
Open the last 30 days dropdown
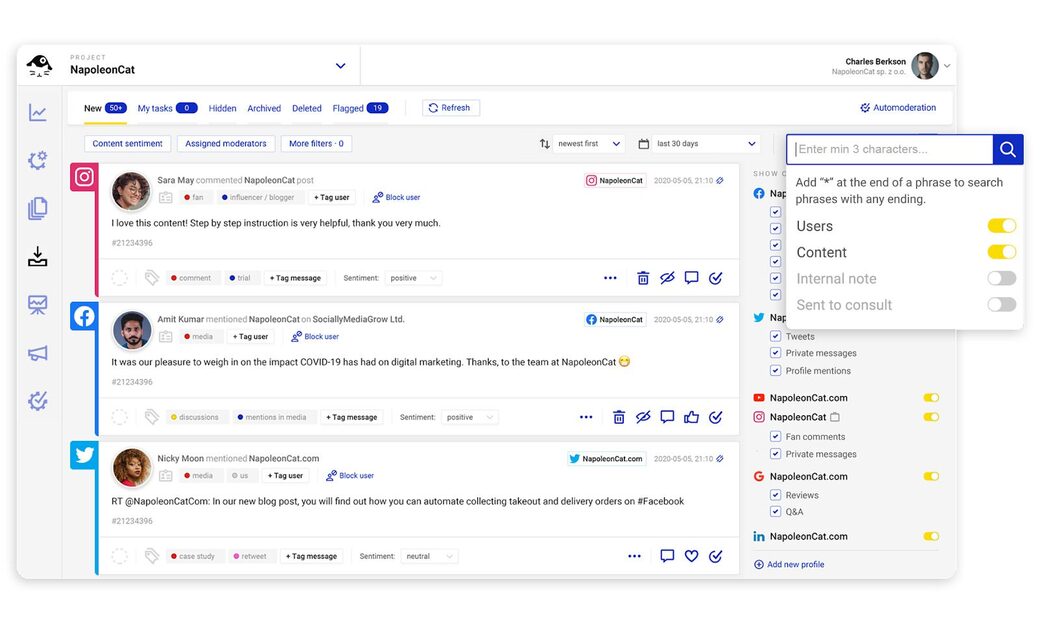[706, 144]
